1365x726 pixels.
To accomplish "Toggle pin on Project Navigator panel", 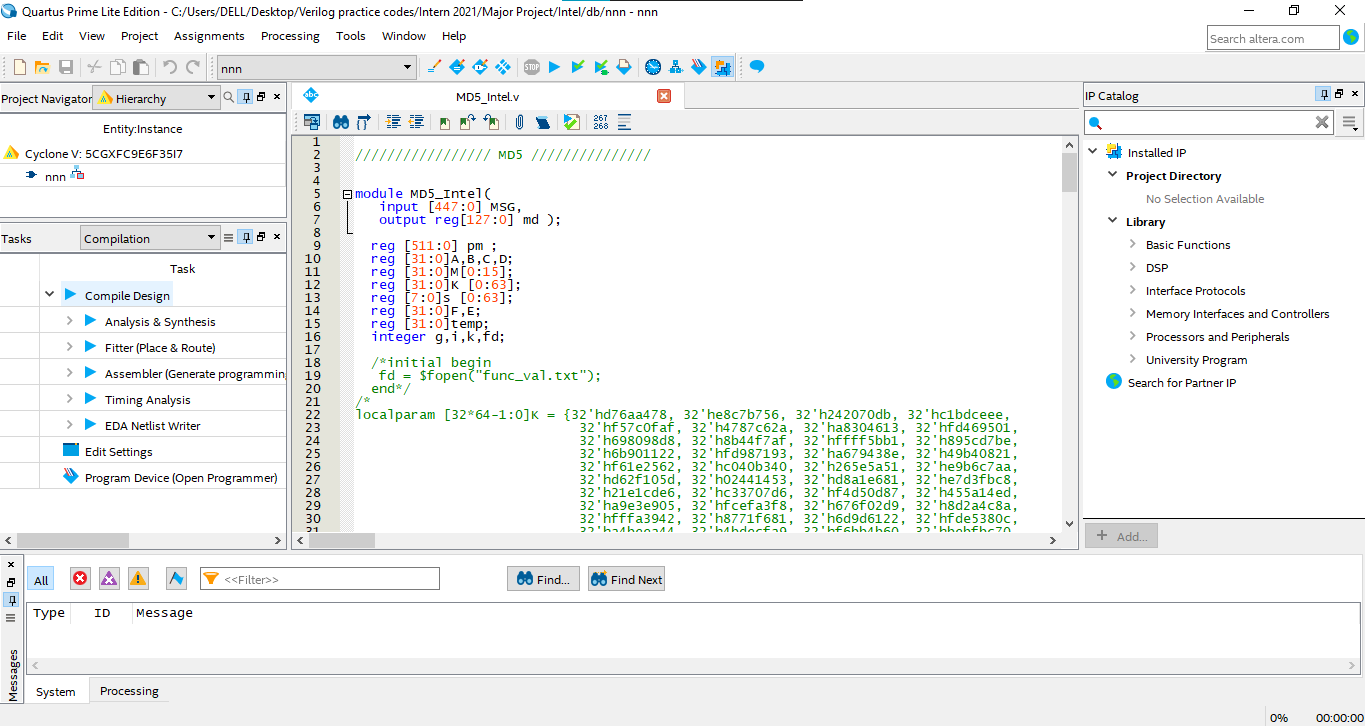I will (x=245, y=97).
